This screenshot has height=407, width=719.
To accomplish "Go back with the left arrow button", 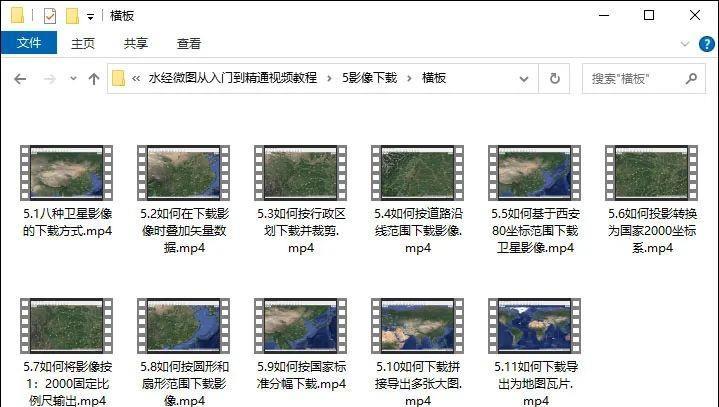I will click(x=20, y=79).
